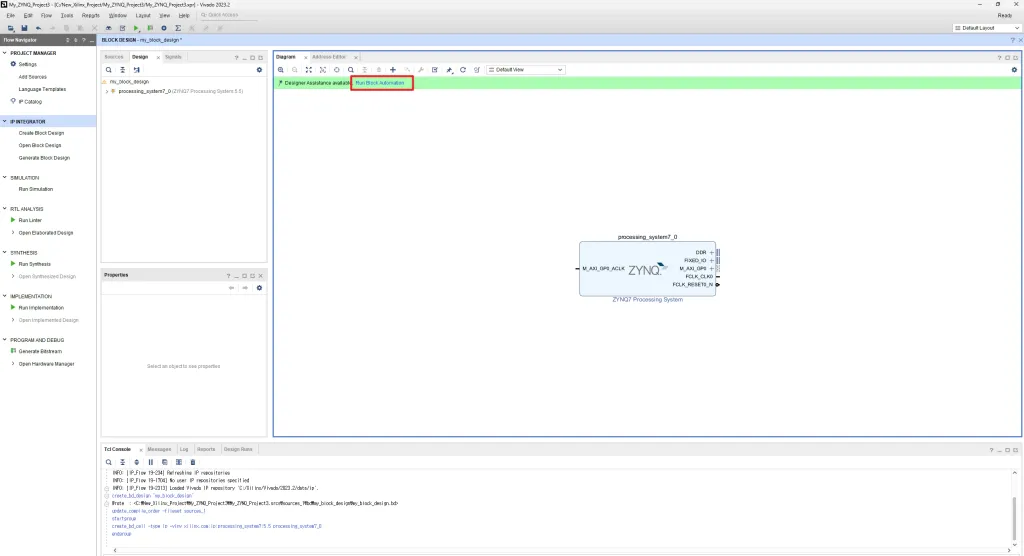Viewport: 1024px width, 556px height.
Task: Click the Add IP plus icon
Action: [392, 70]
